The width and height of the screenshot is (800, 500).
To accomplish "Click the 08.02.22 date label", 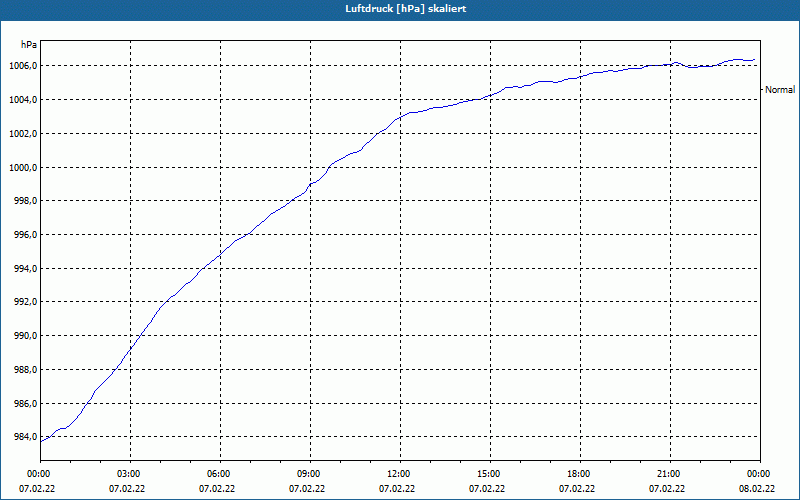I will 757,488.
